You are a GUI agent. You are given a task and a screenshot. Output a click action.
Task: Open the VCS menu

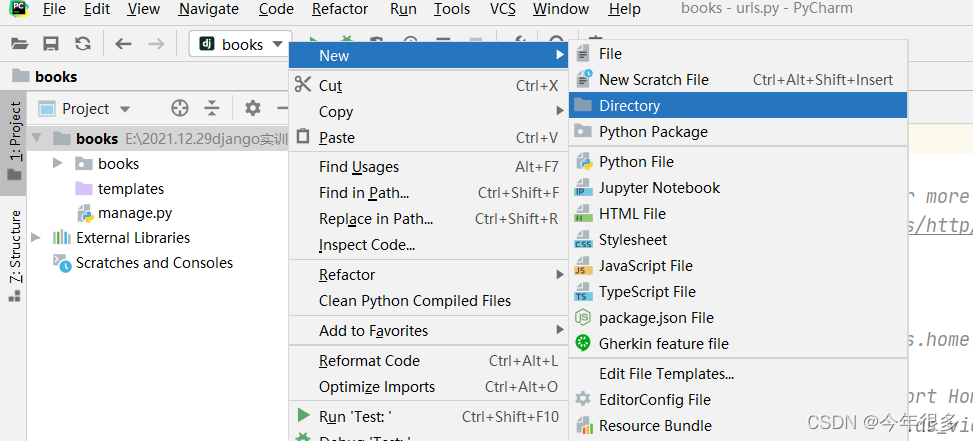pyautogui.click(x=503, y=9)
